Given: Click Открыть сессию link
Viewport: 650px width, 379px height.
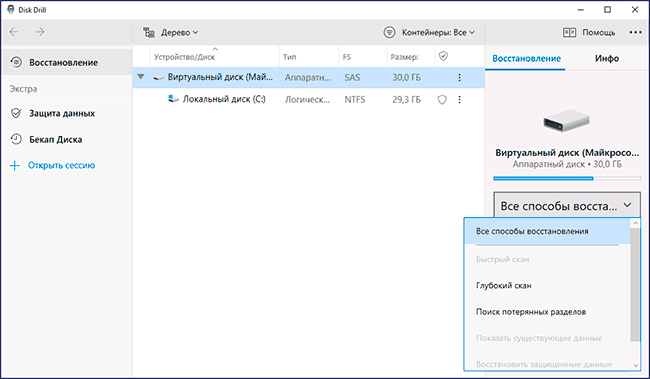Looking at the screenshot, I should point(61,165).
